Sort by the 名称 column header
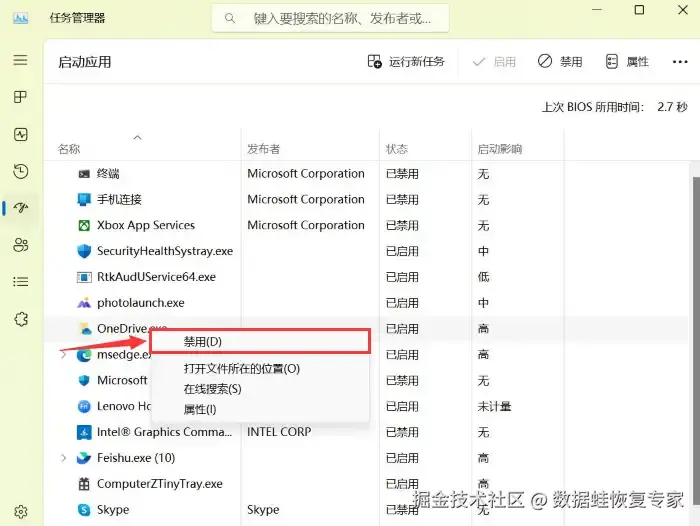 coord(69,149)
